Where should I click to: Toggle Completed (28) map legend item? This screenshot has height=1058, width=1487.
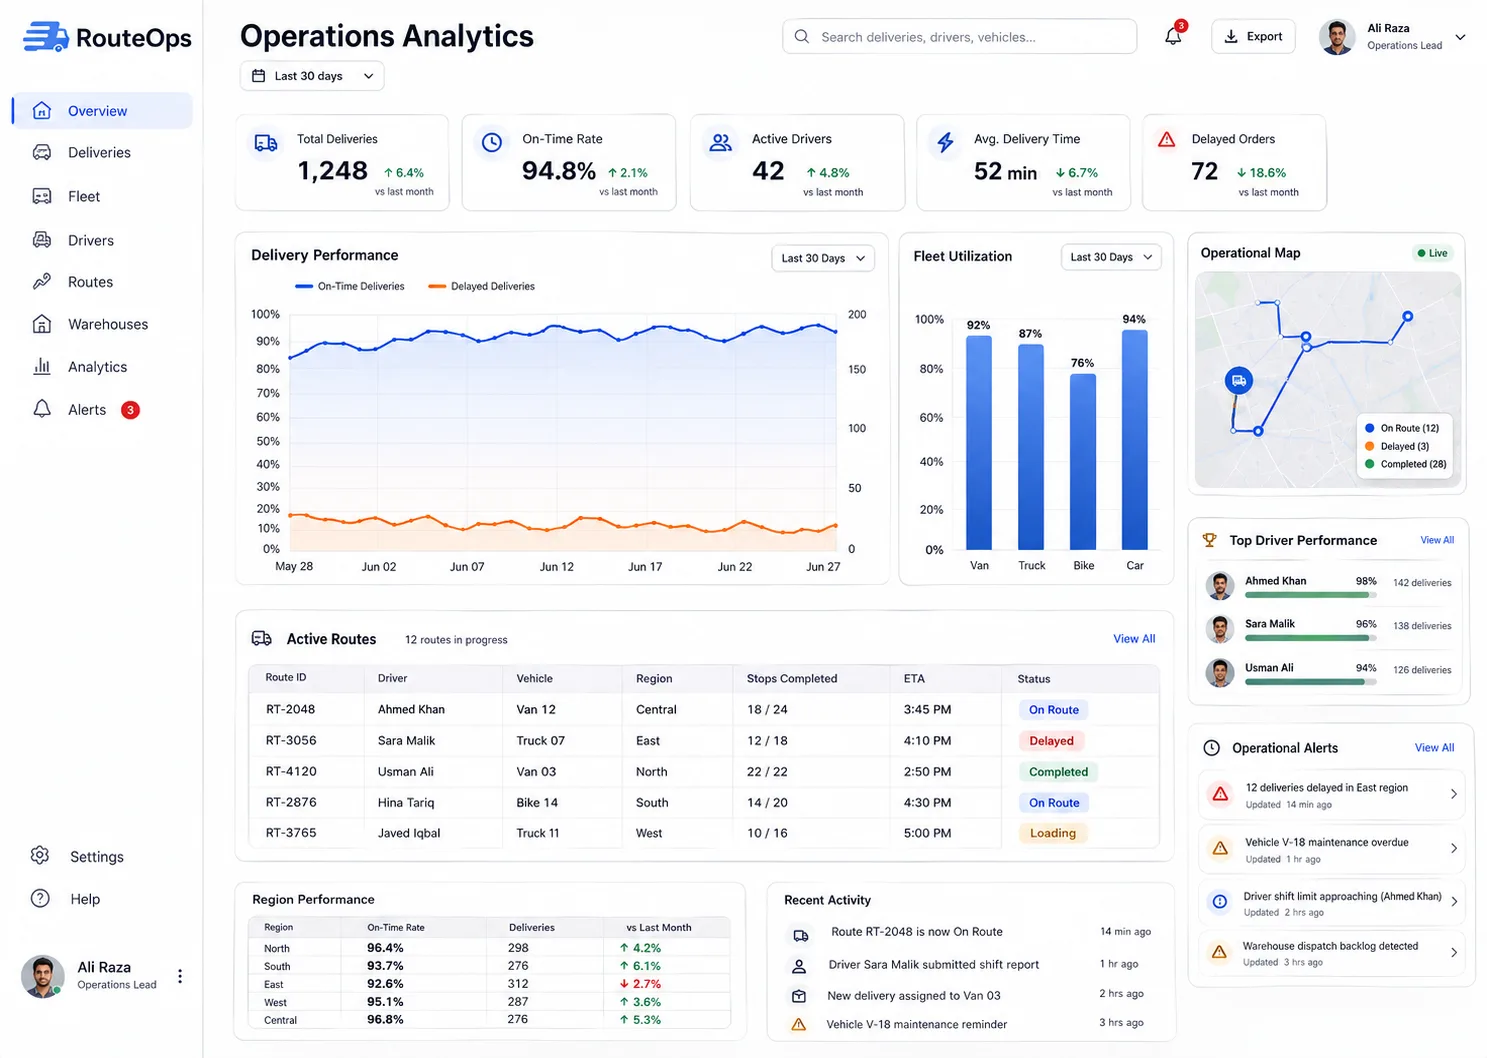click(1406, 465)
